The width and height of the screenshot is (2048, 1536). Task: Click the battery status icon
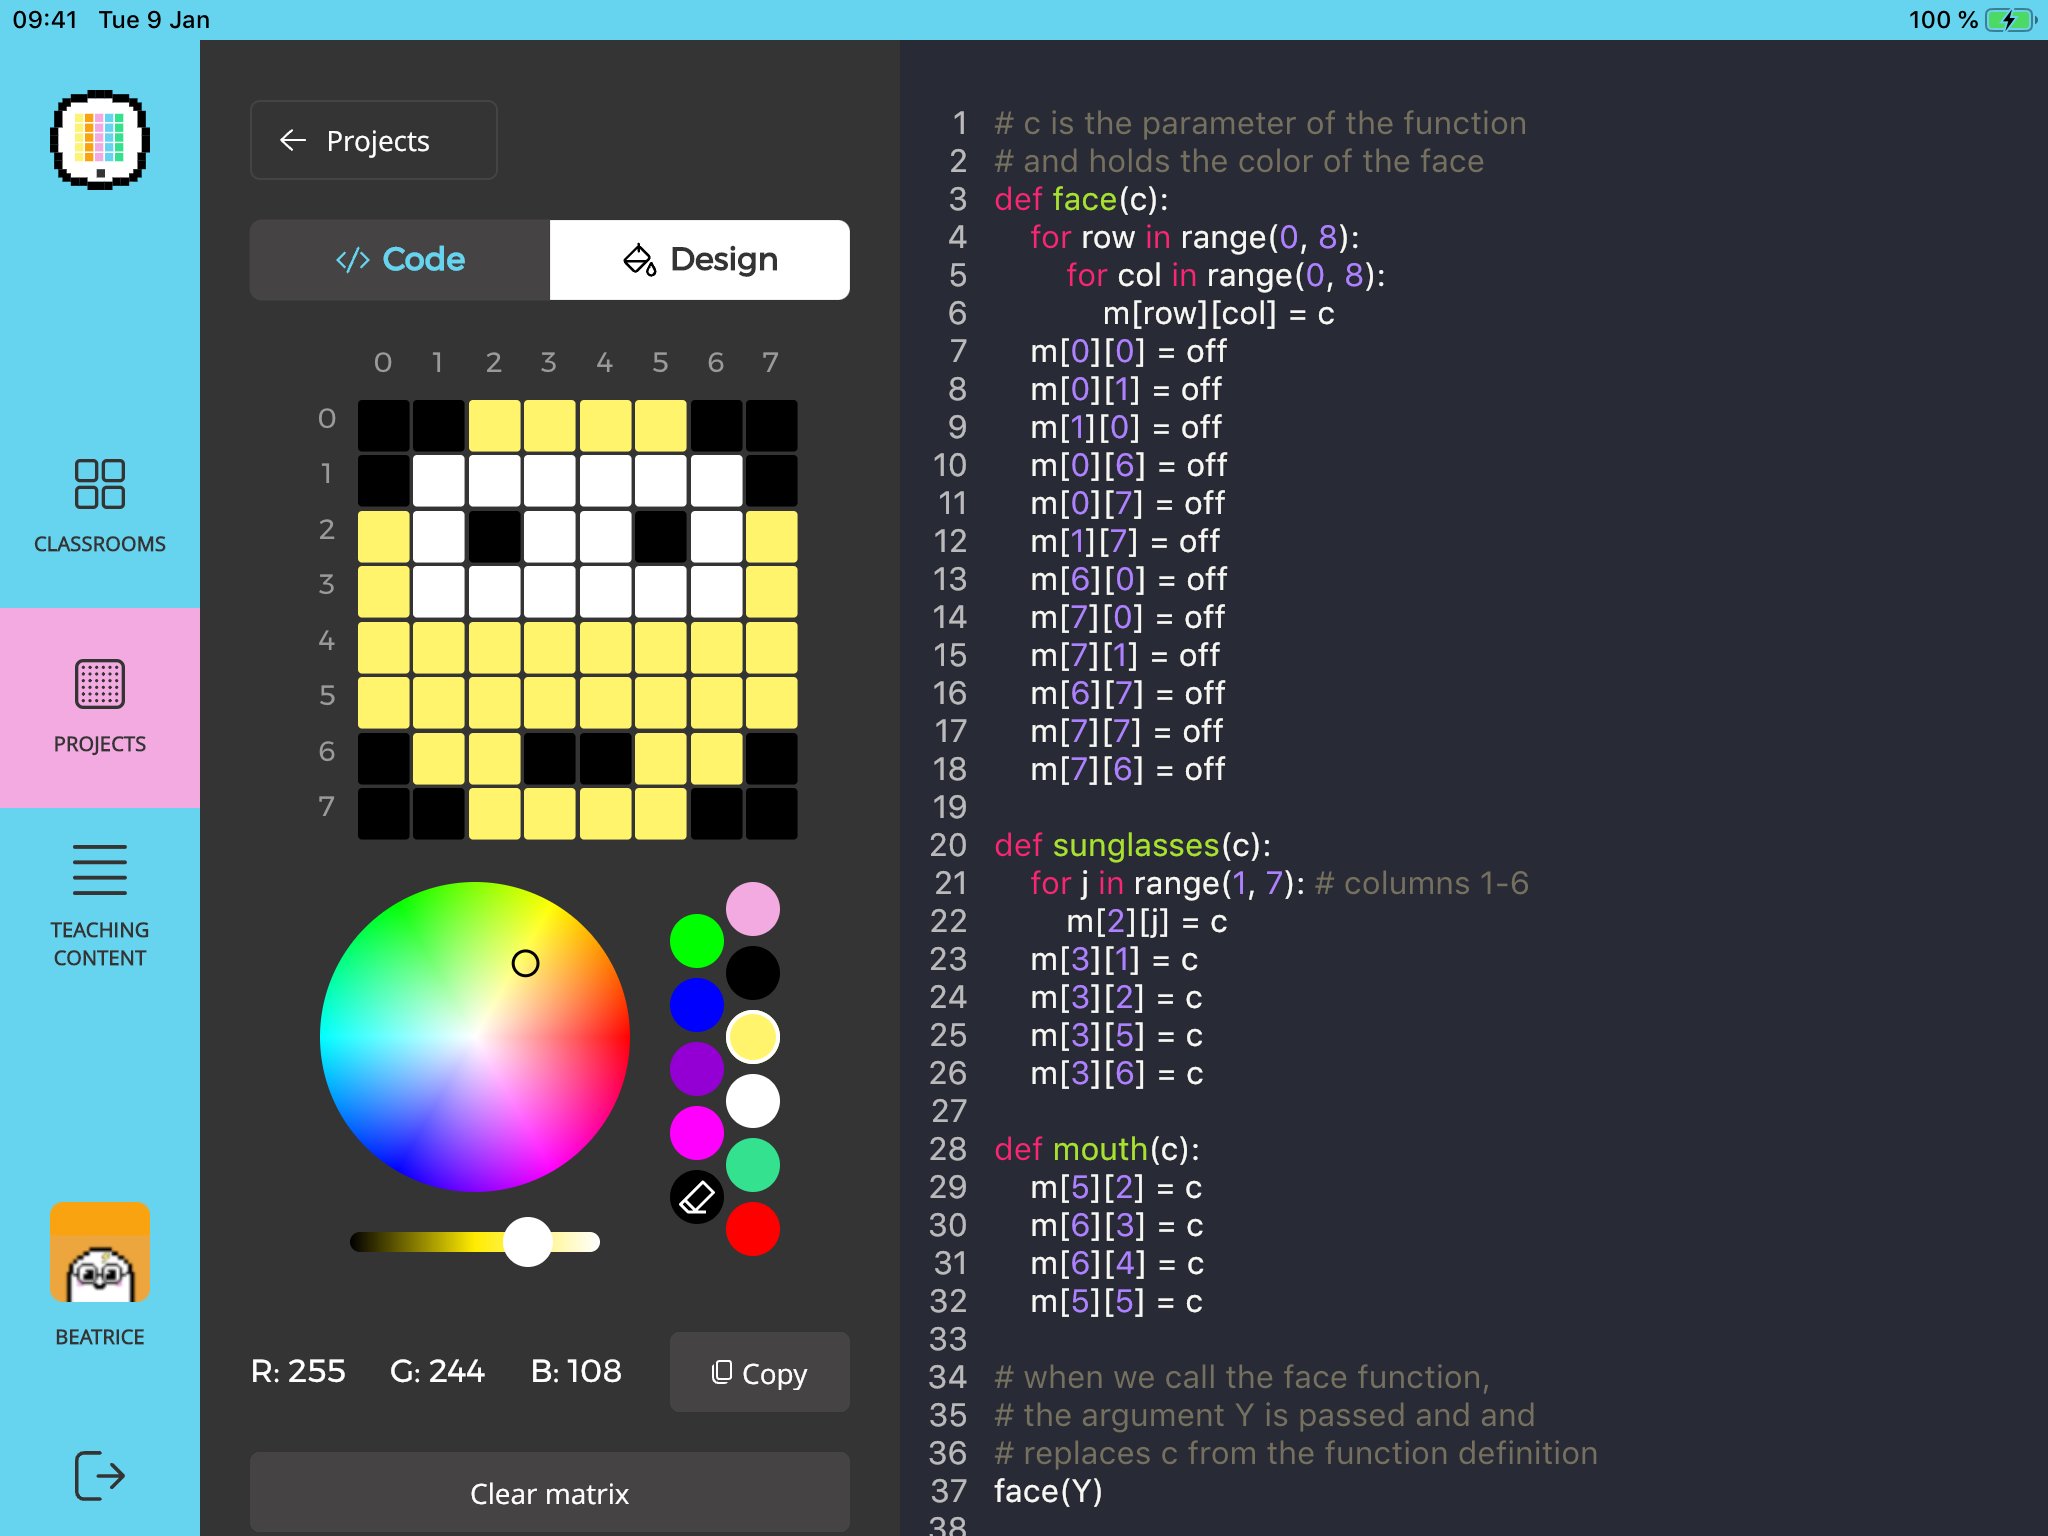[x=2010, y=20]
